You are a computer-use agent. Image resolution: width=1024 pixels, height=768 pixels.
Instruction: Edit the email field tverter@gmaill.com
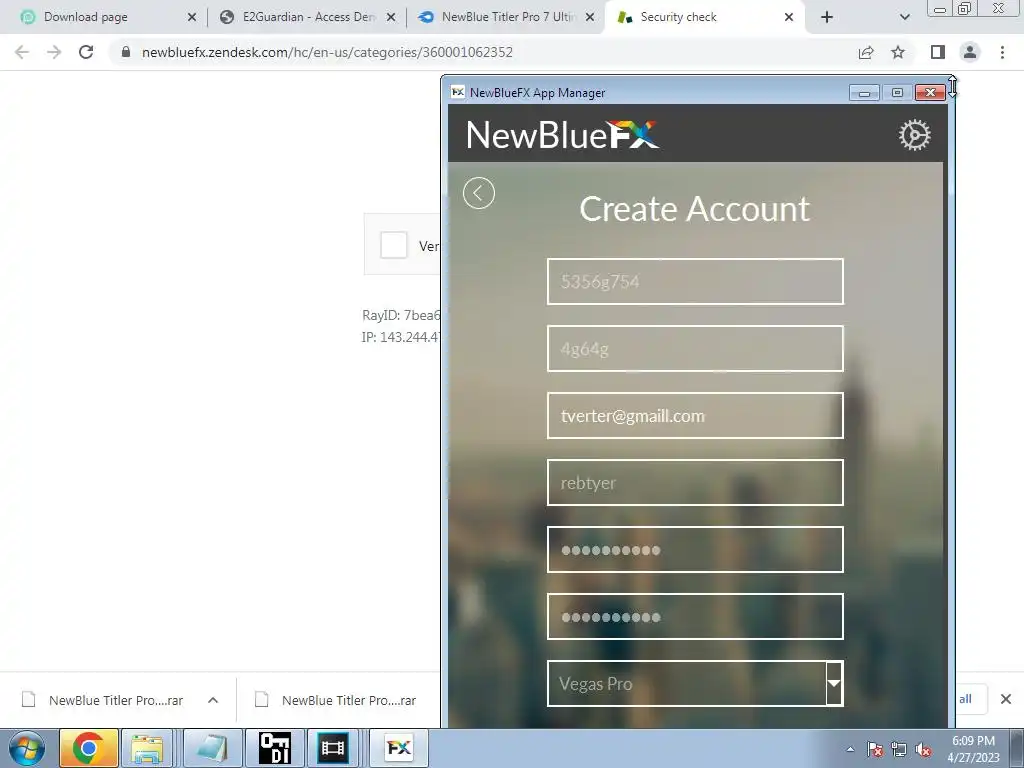695,416
